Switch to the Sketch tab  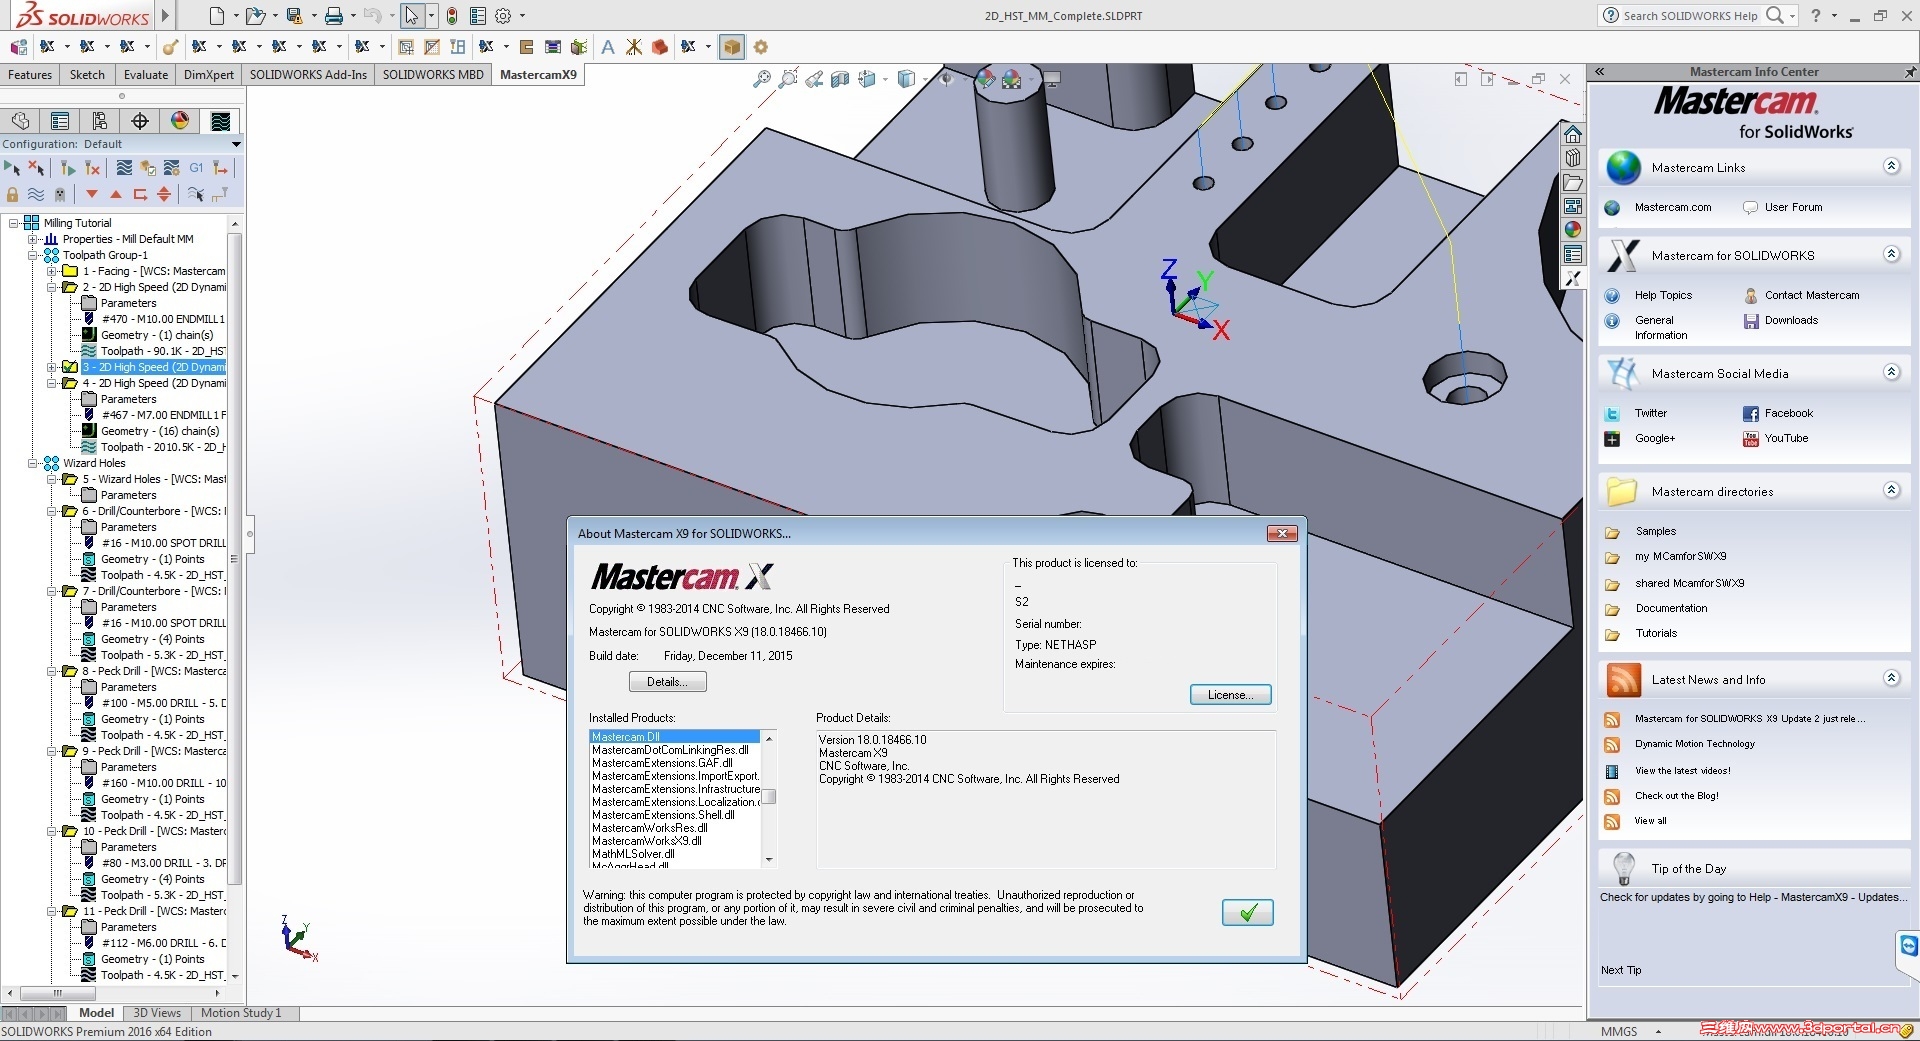click(87, 75)
